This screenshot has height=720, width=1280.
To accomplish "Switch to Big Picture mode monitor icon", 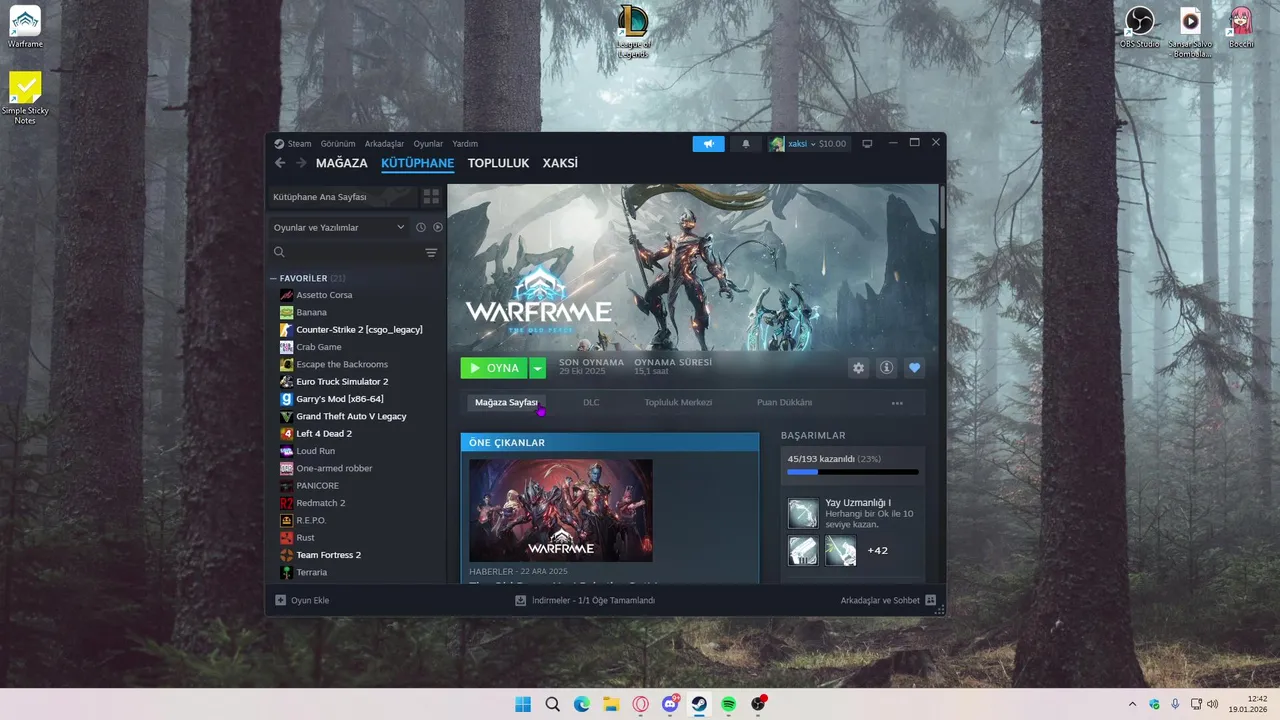I will (x=867, y=143).
